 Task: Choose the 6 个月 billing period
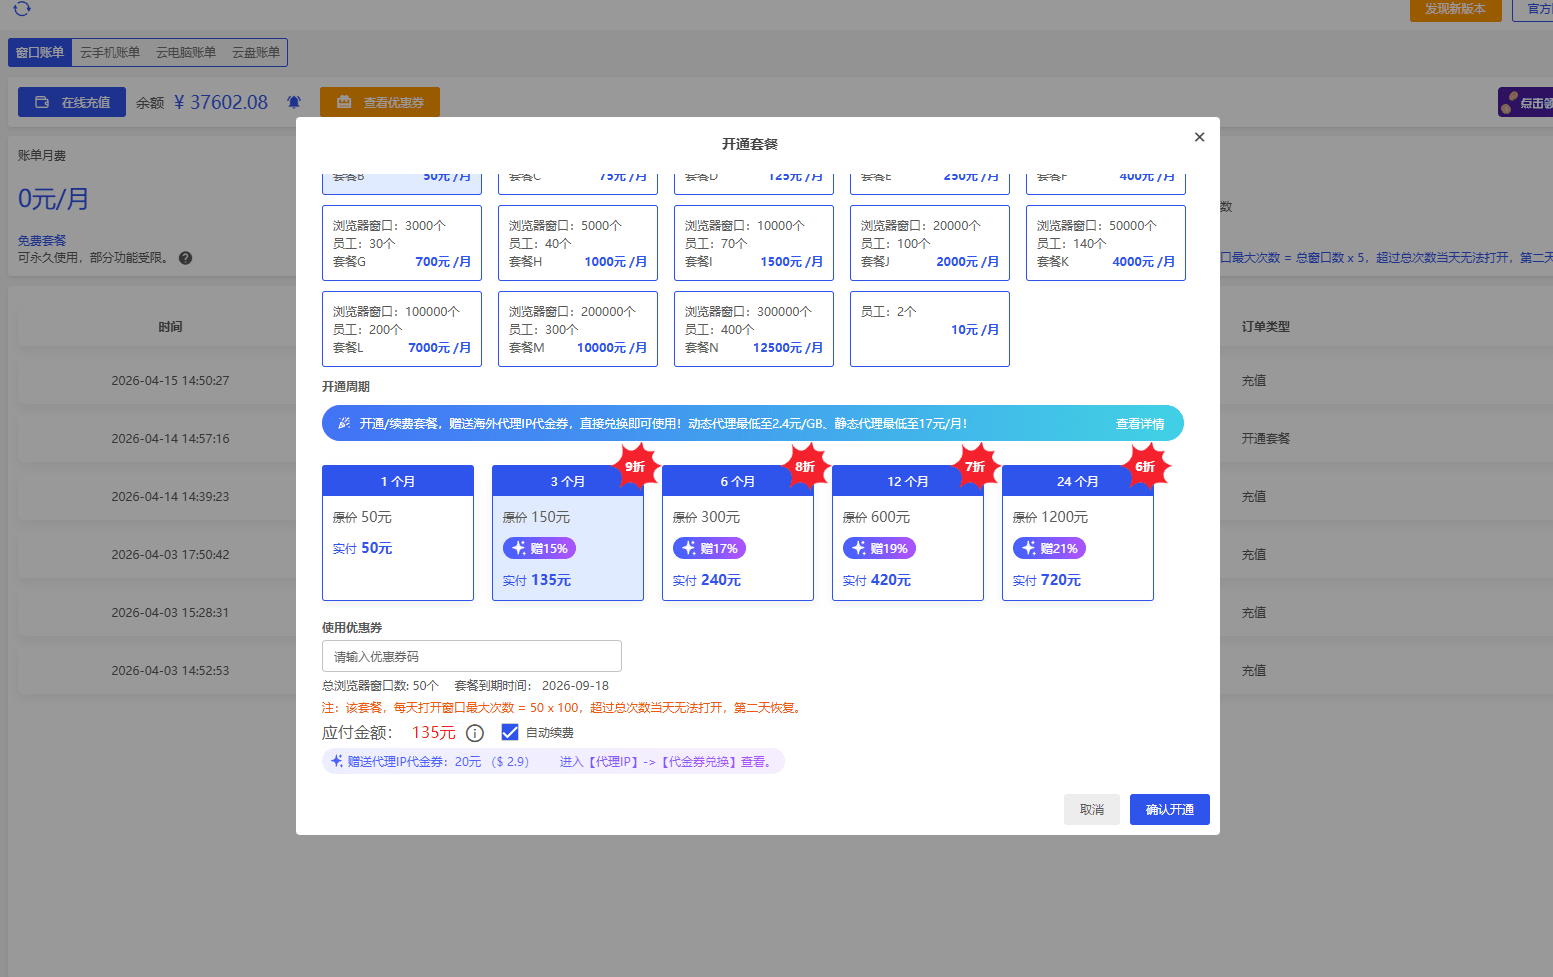[x=738, y=533]
